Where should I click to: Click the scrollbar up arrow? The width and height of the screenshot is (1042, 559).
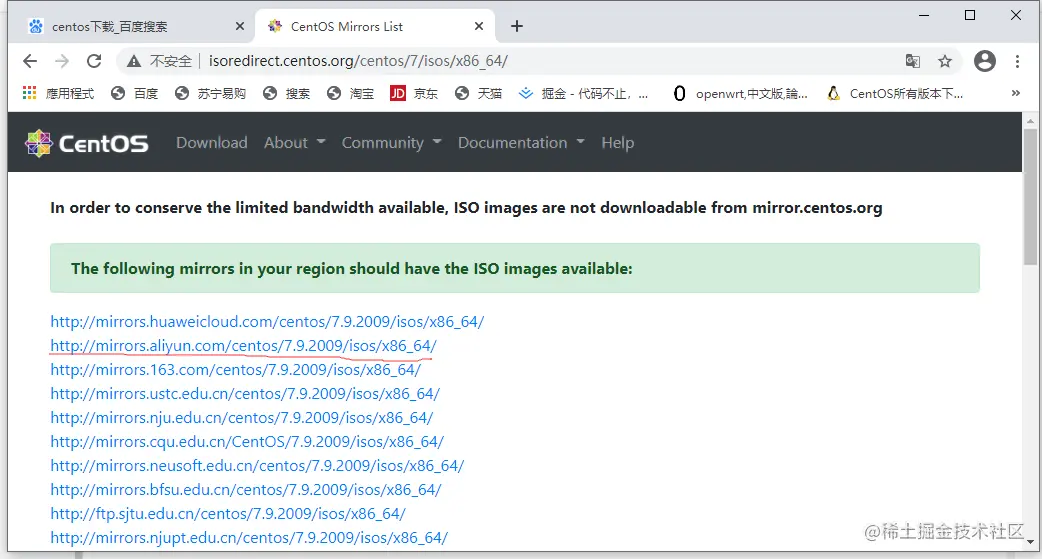click(1030, 121)
